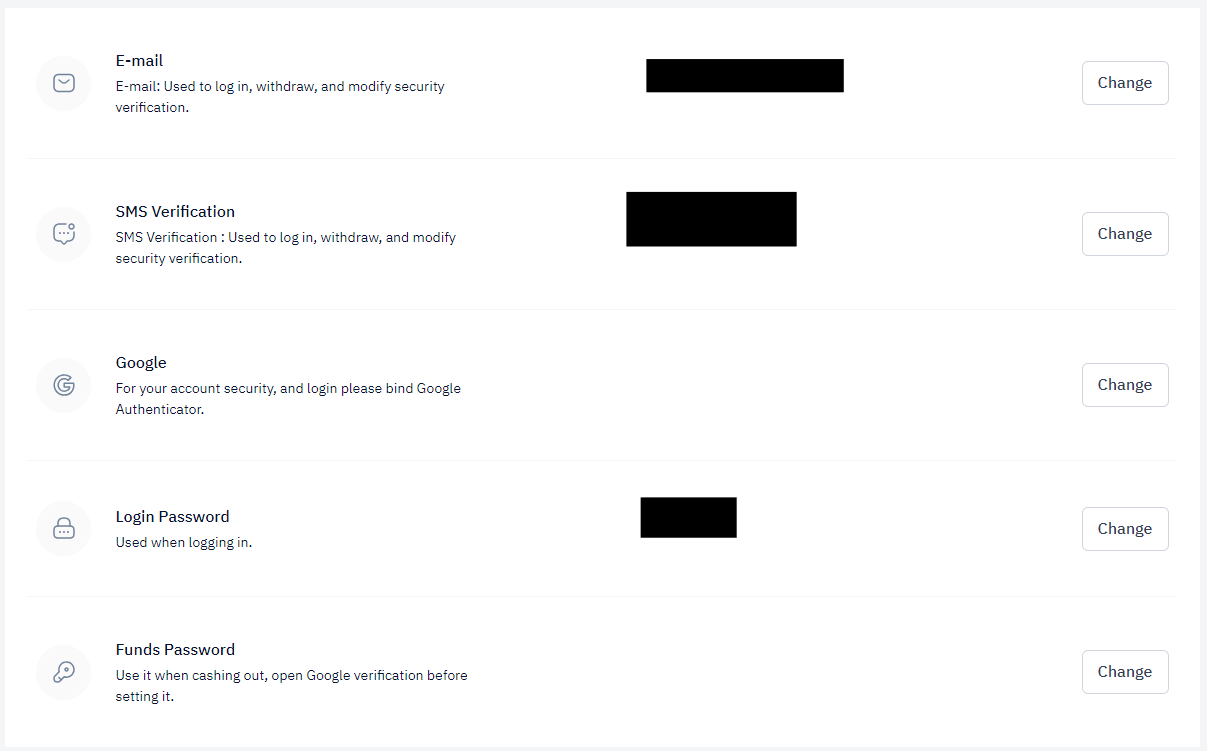Image resolution: width=1207 pixels, height=751 pixels.
Task: Click the "Use it when cashing out" description
Action: pyautogui.click(x=291, y=686)
